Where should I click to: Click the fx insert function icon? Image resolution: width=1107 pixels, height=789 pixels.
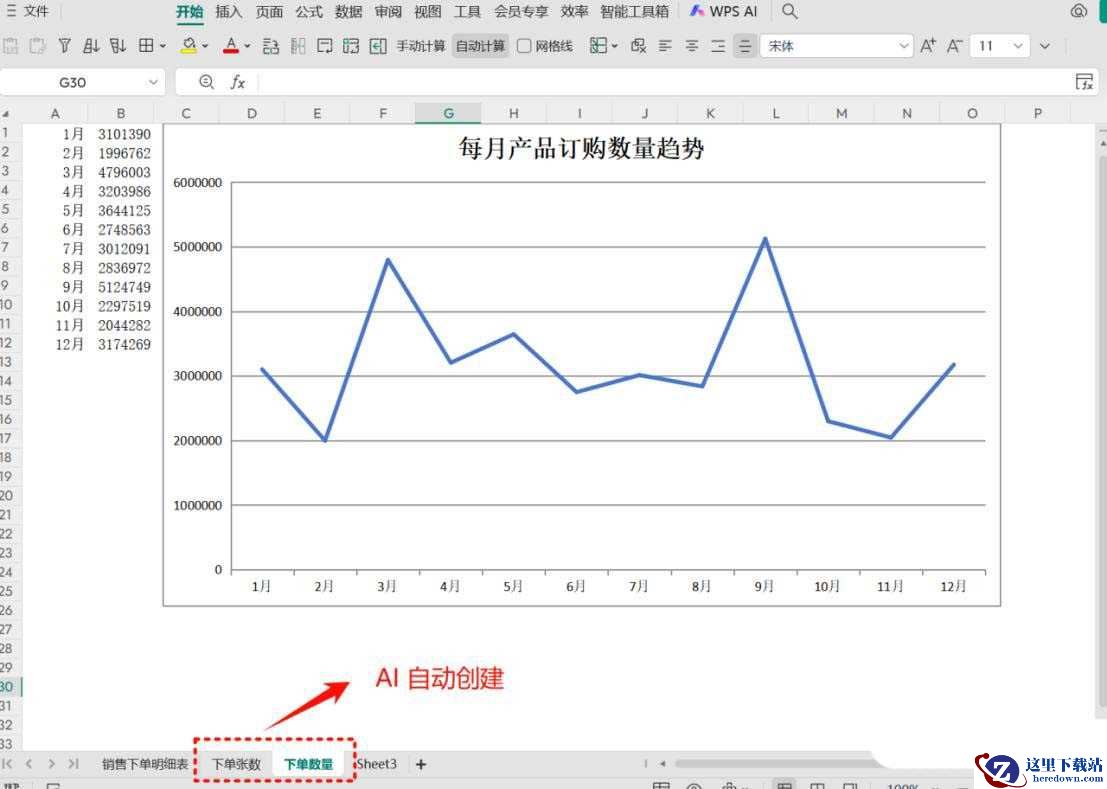tap(238, 83)
